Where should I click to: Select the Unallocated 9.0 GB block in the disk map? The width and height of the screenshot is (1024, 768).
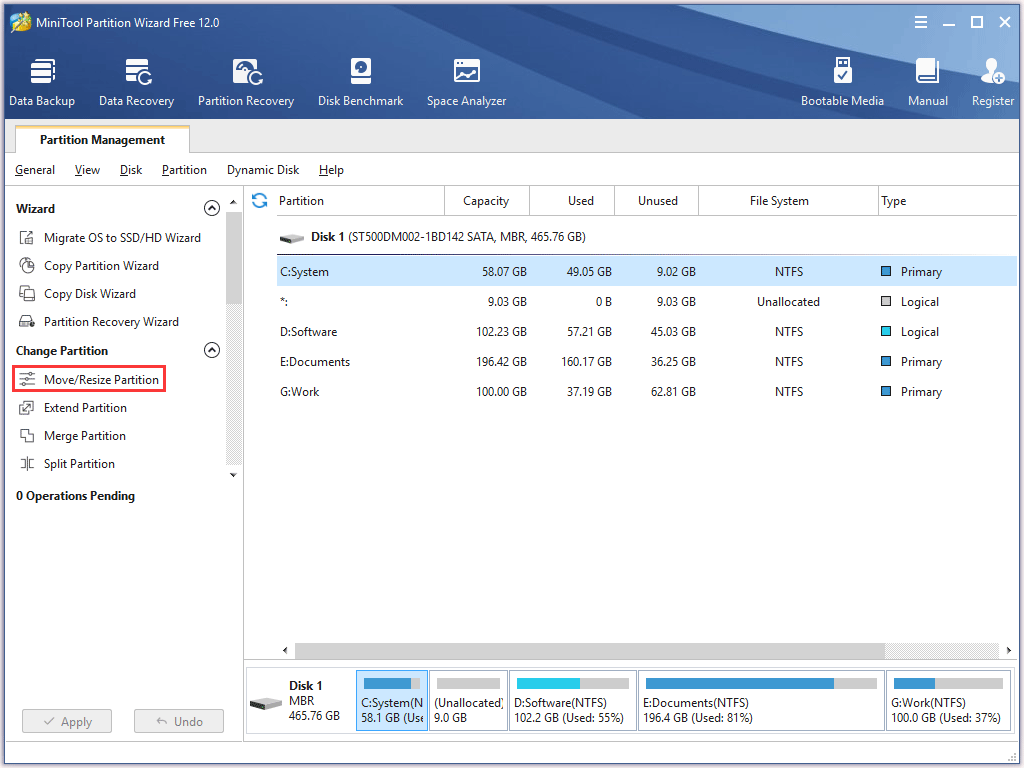coord(468,700)
